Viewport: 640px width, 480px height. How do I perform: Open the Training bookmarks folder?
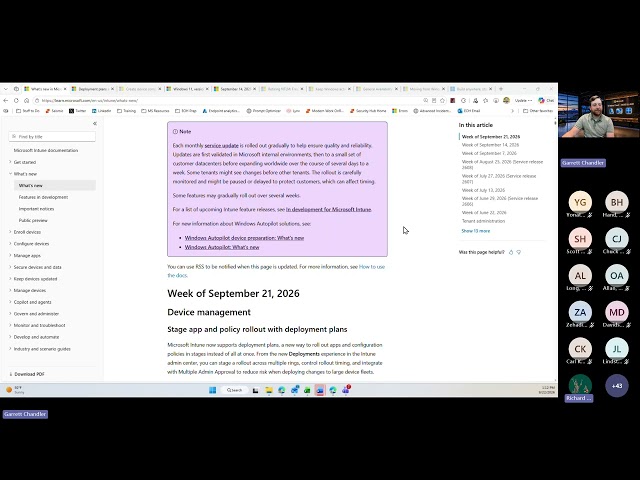[126, 111]
